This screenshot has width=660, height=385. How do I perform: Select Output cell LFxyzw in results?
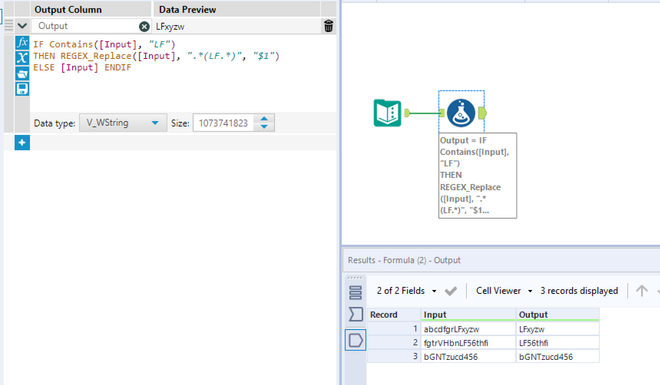558,329
